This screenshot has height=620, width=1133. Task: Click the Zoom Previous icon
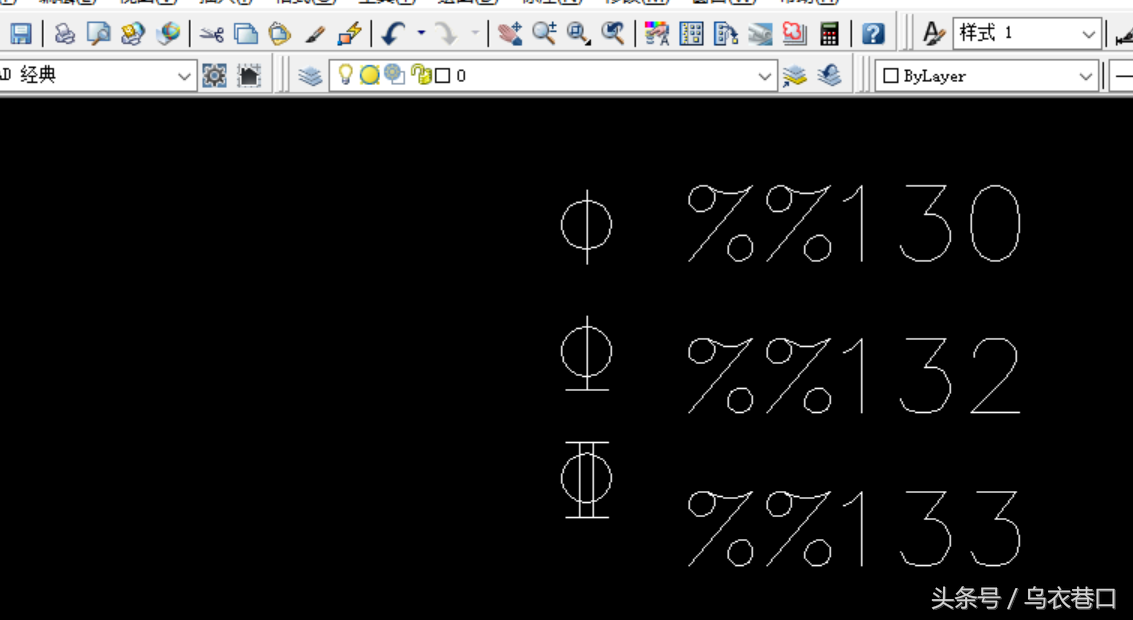pos(613,33)
